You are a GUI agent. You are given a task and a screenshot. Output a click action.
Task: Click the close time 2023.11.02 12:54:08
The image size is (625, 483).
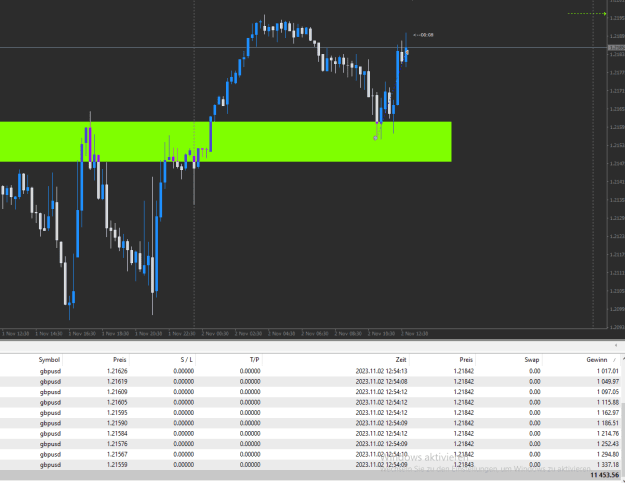coord(381,381)
